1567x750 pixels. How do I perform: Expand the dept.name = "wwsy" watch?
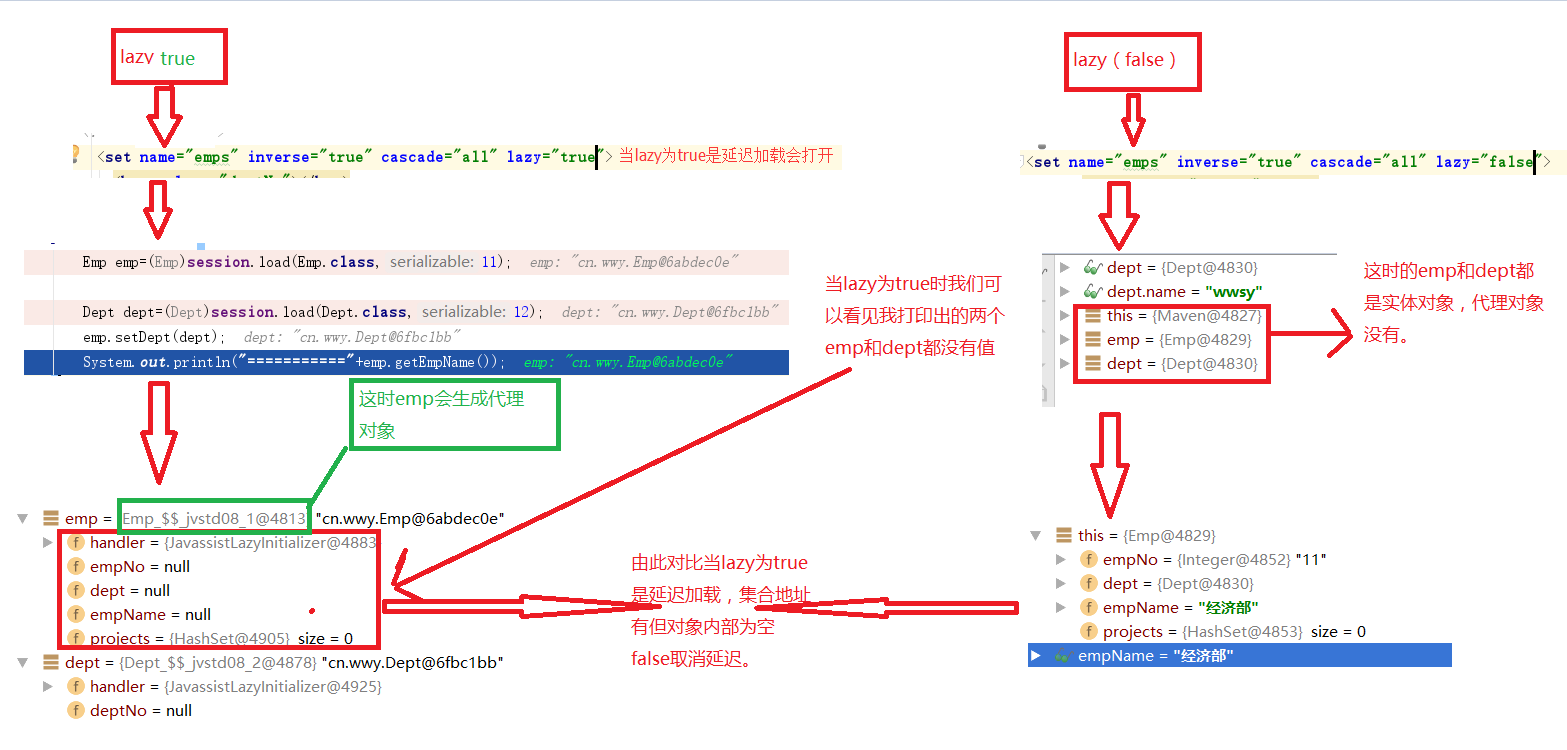pyautogui.click(x=1065, y=291)
